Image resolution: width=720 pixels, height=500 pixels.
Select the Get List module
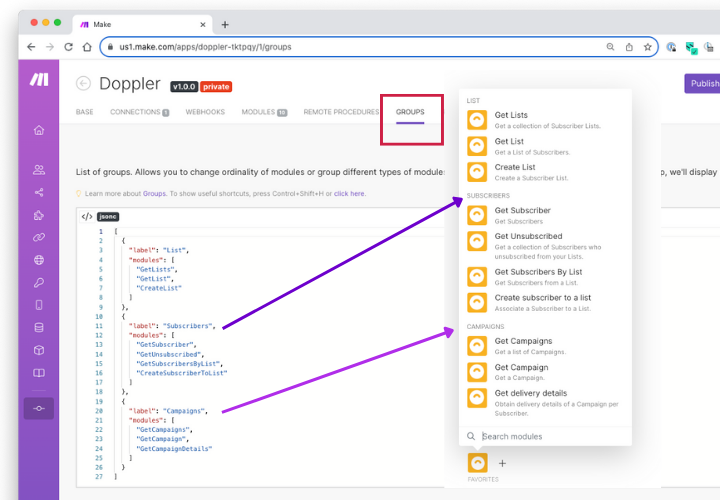point(546,146)
